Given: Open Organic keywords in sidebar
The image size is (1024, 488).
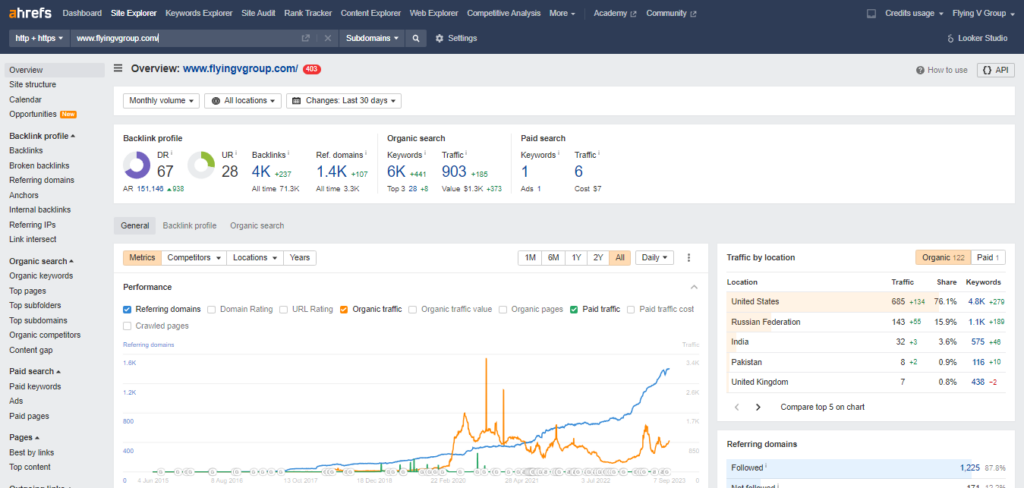Looking at the screenshot, I should pos(41,276).
